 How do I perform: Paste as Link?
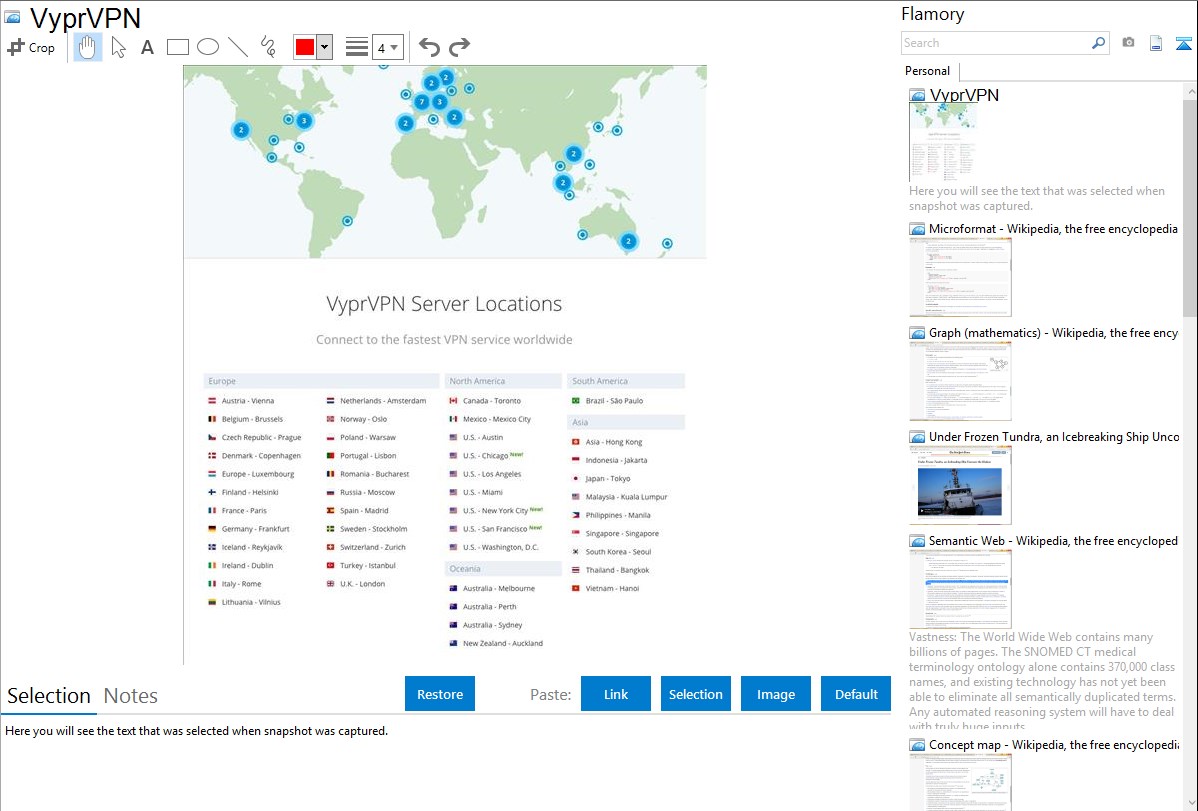click(616, 694)
